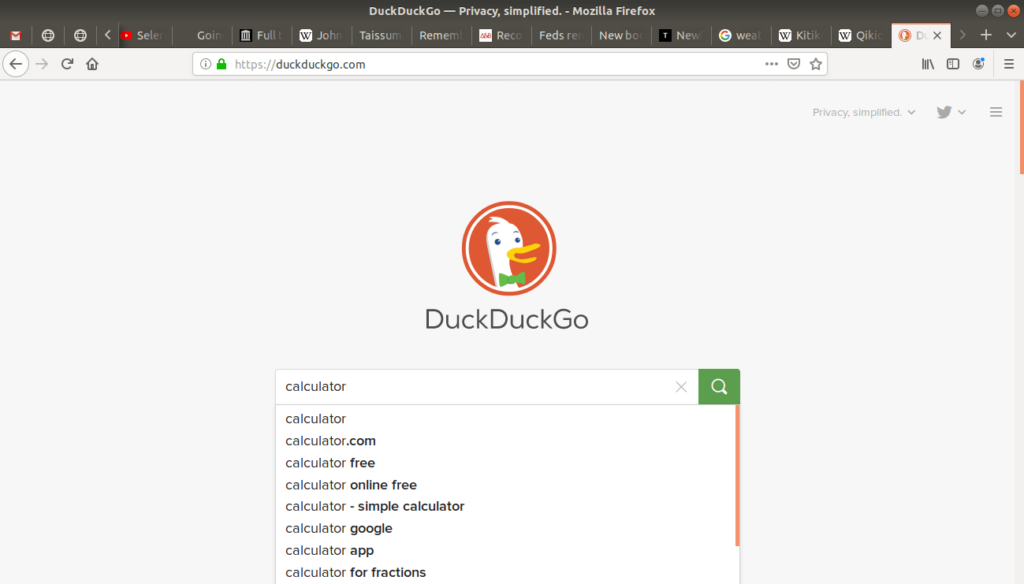The width and height of the screenshot is (1024, 584).
Task: Click the green padlock security icon
Action: 221,64
